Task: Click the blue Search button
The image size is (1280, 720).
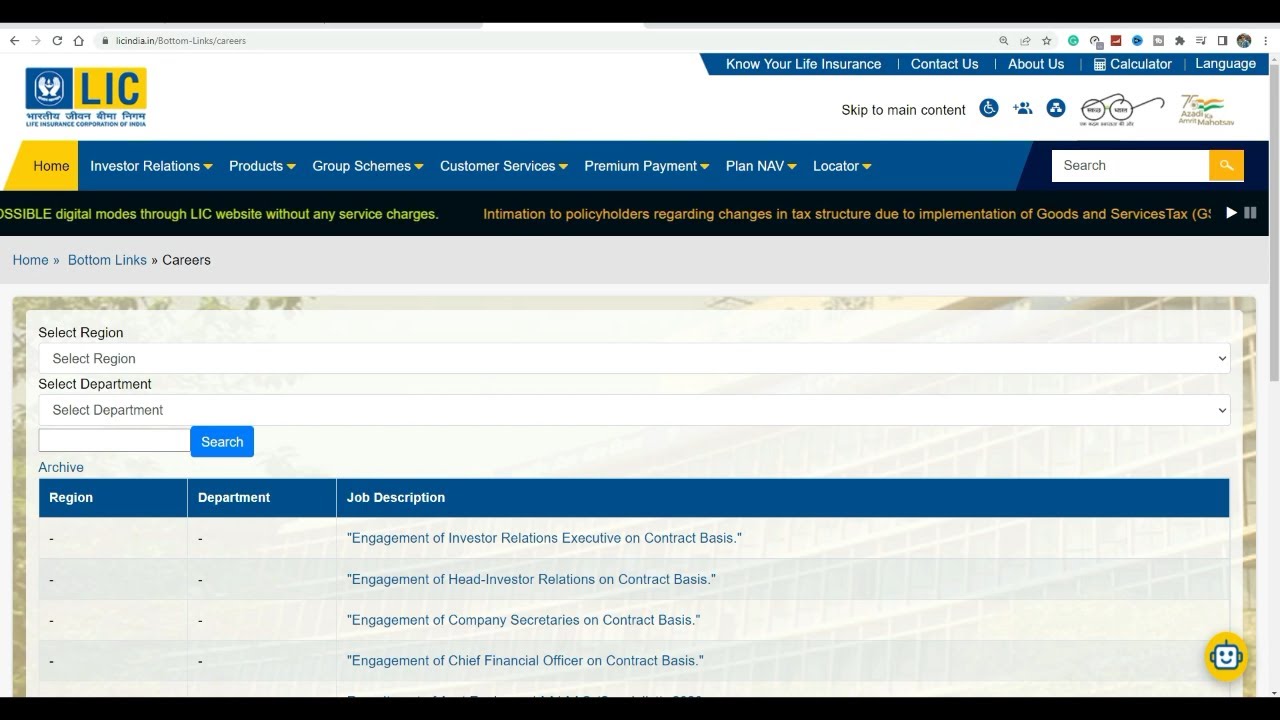Action: pyautogui.click(x=222, y=441)
